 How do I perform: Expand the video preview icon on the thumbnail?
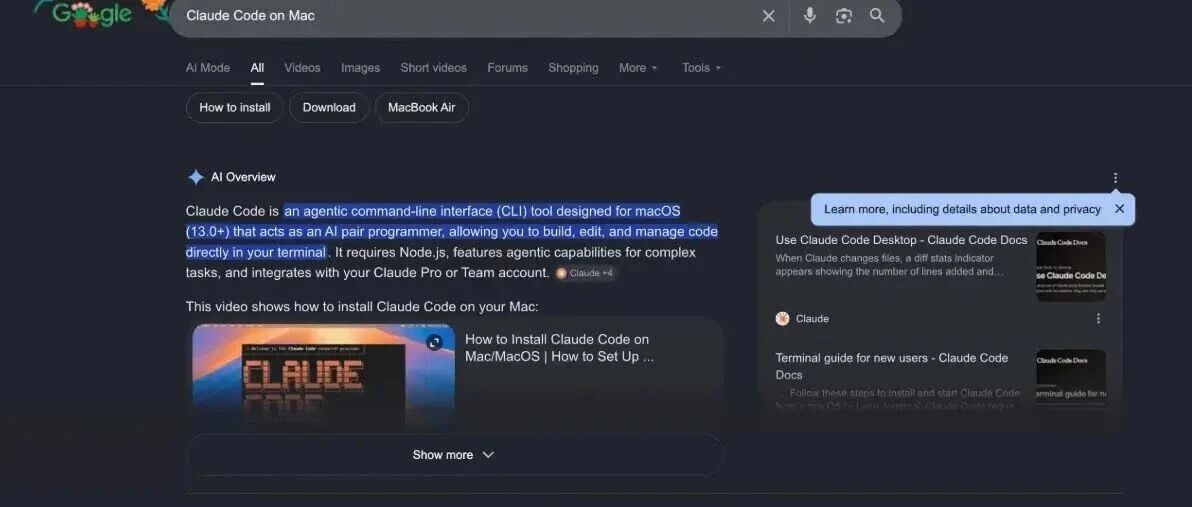pos(434,342)
